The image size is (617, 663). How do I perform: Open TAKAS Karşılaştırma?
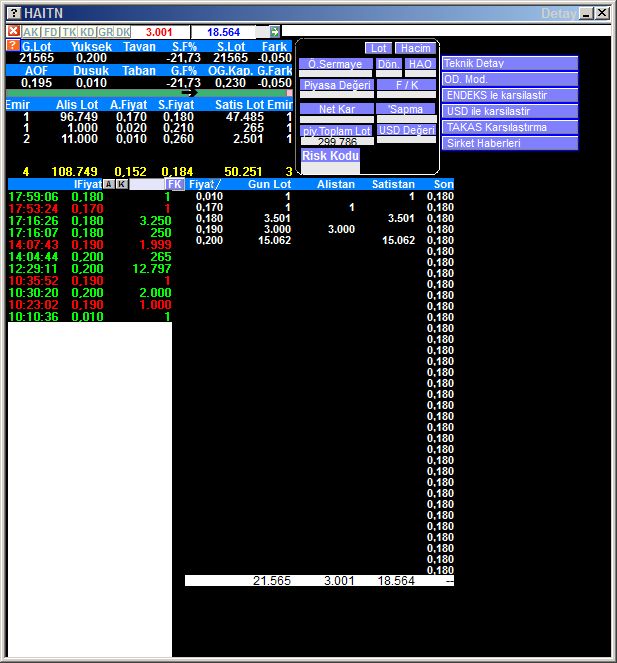pos(510,127)
